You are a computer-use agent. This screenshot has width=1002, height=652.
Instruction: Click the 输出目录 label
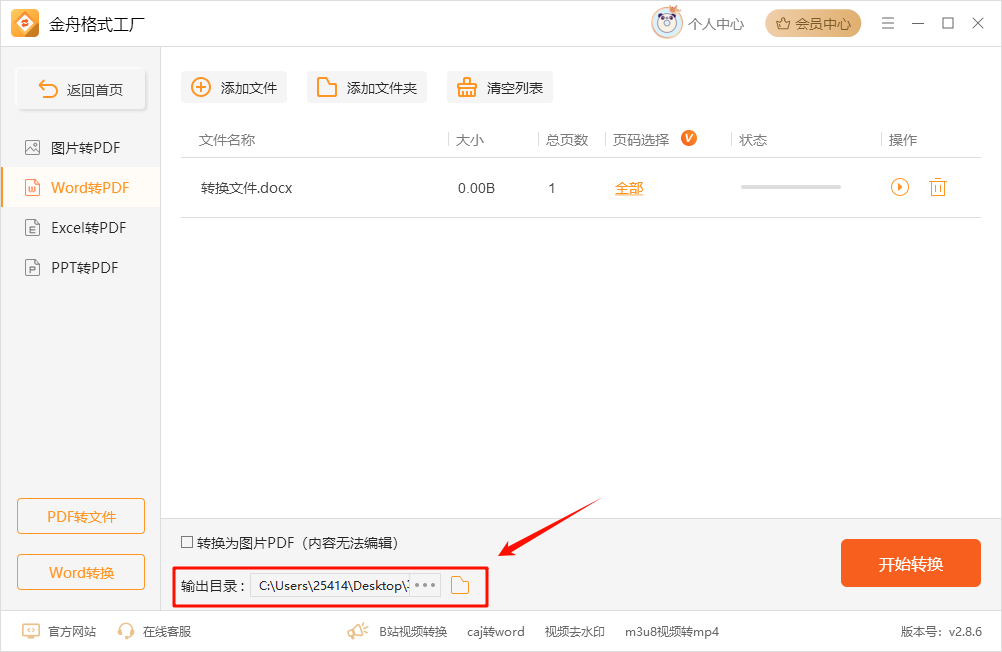[213, 586]
